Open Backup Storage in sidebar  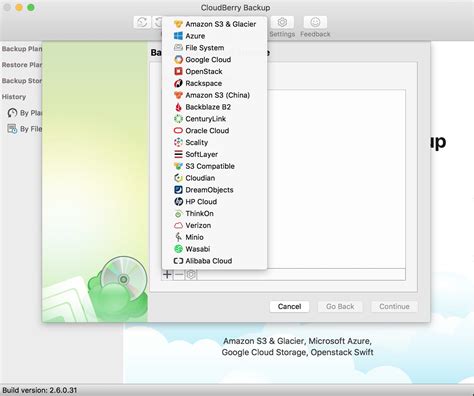pos(21,81)
